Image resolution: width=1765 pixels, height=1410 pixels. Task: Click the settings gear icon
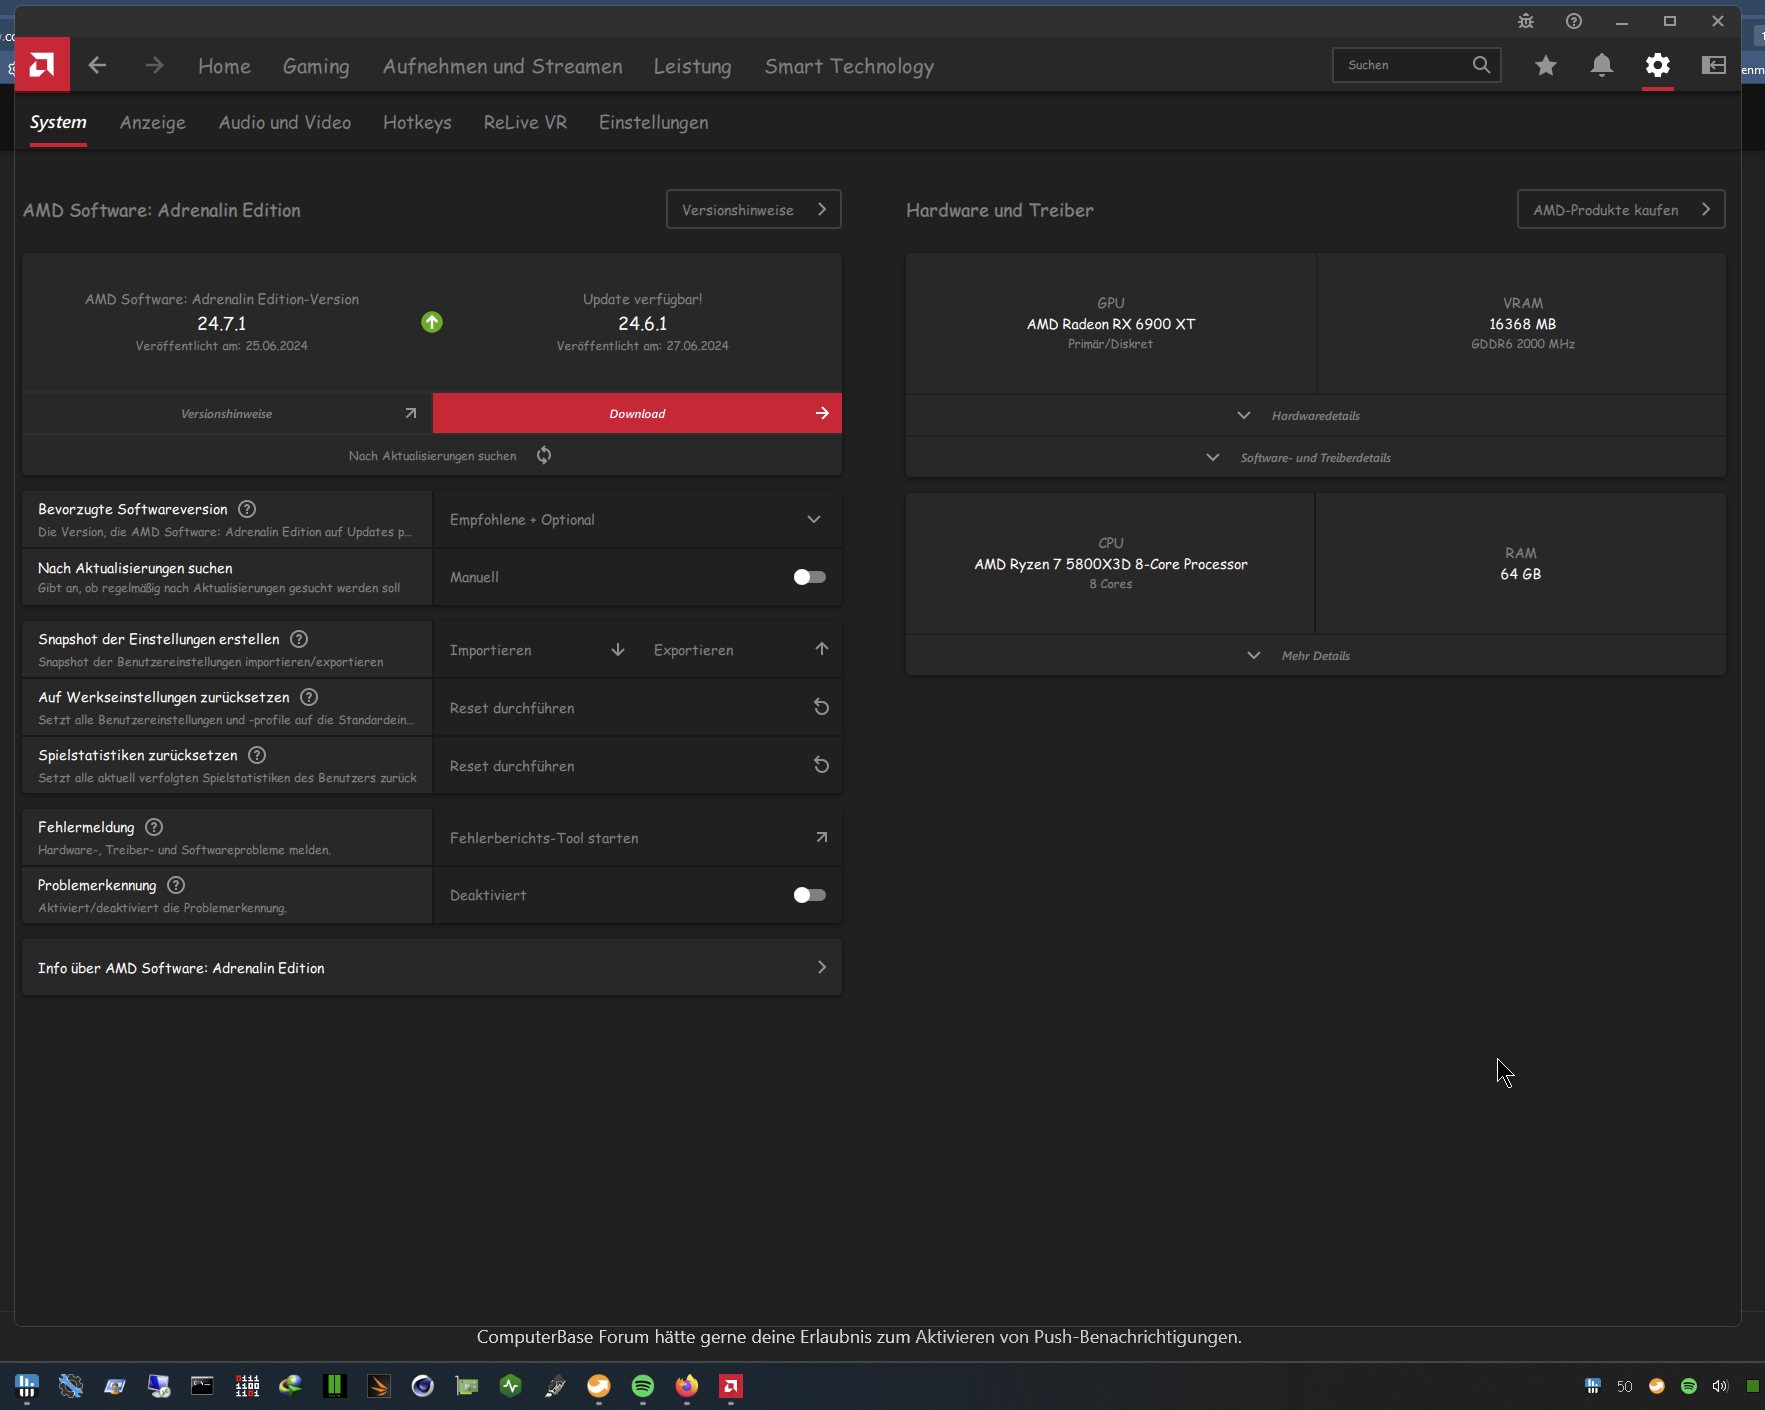1658,66
